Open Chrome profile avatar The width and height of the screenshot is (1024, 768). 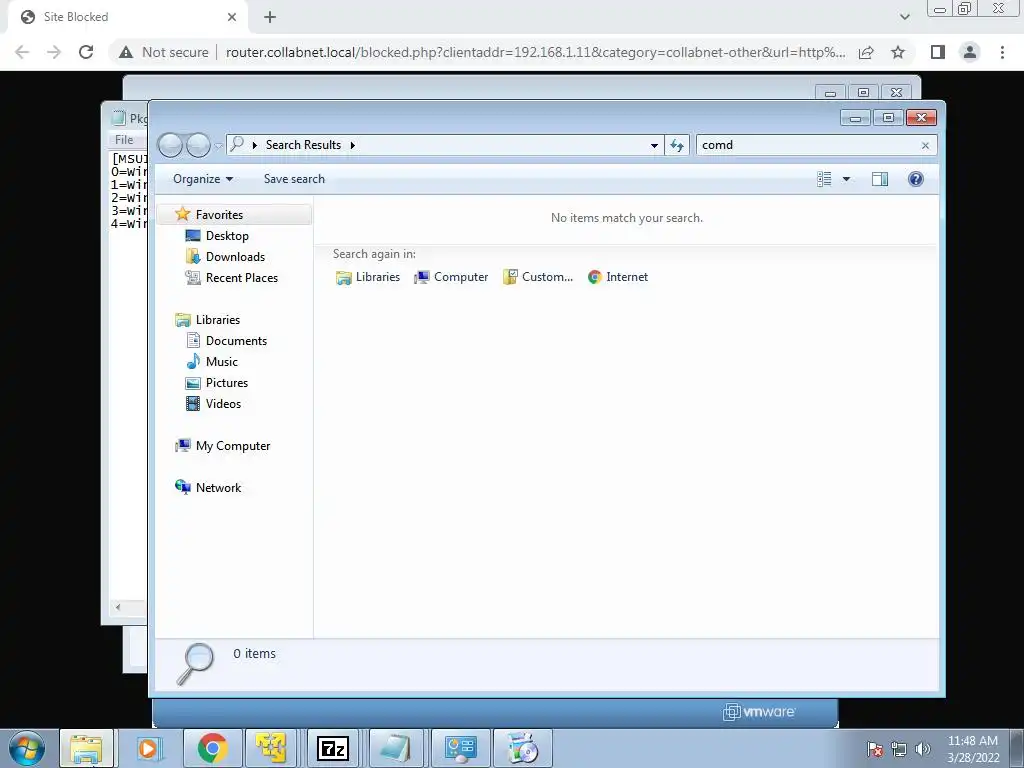970,52
